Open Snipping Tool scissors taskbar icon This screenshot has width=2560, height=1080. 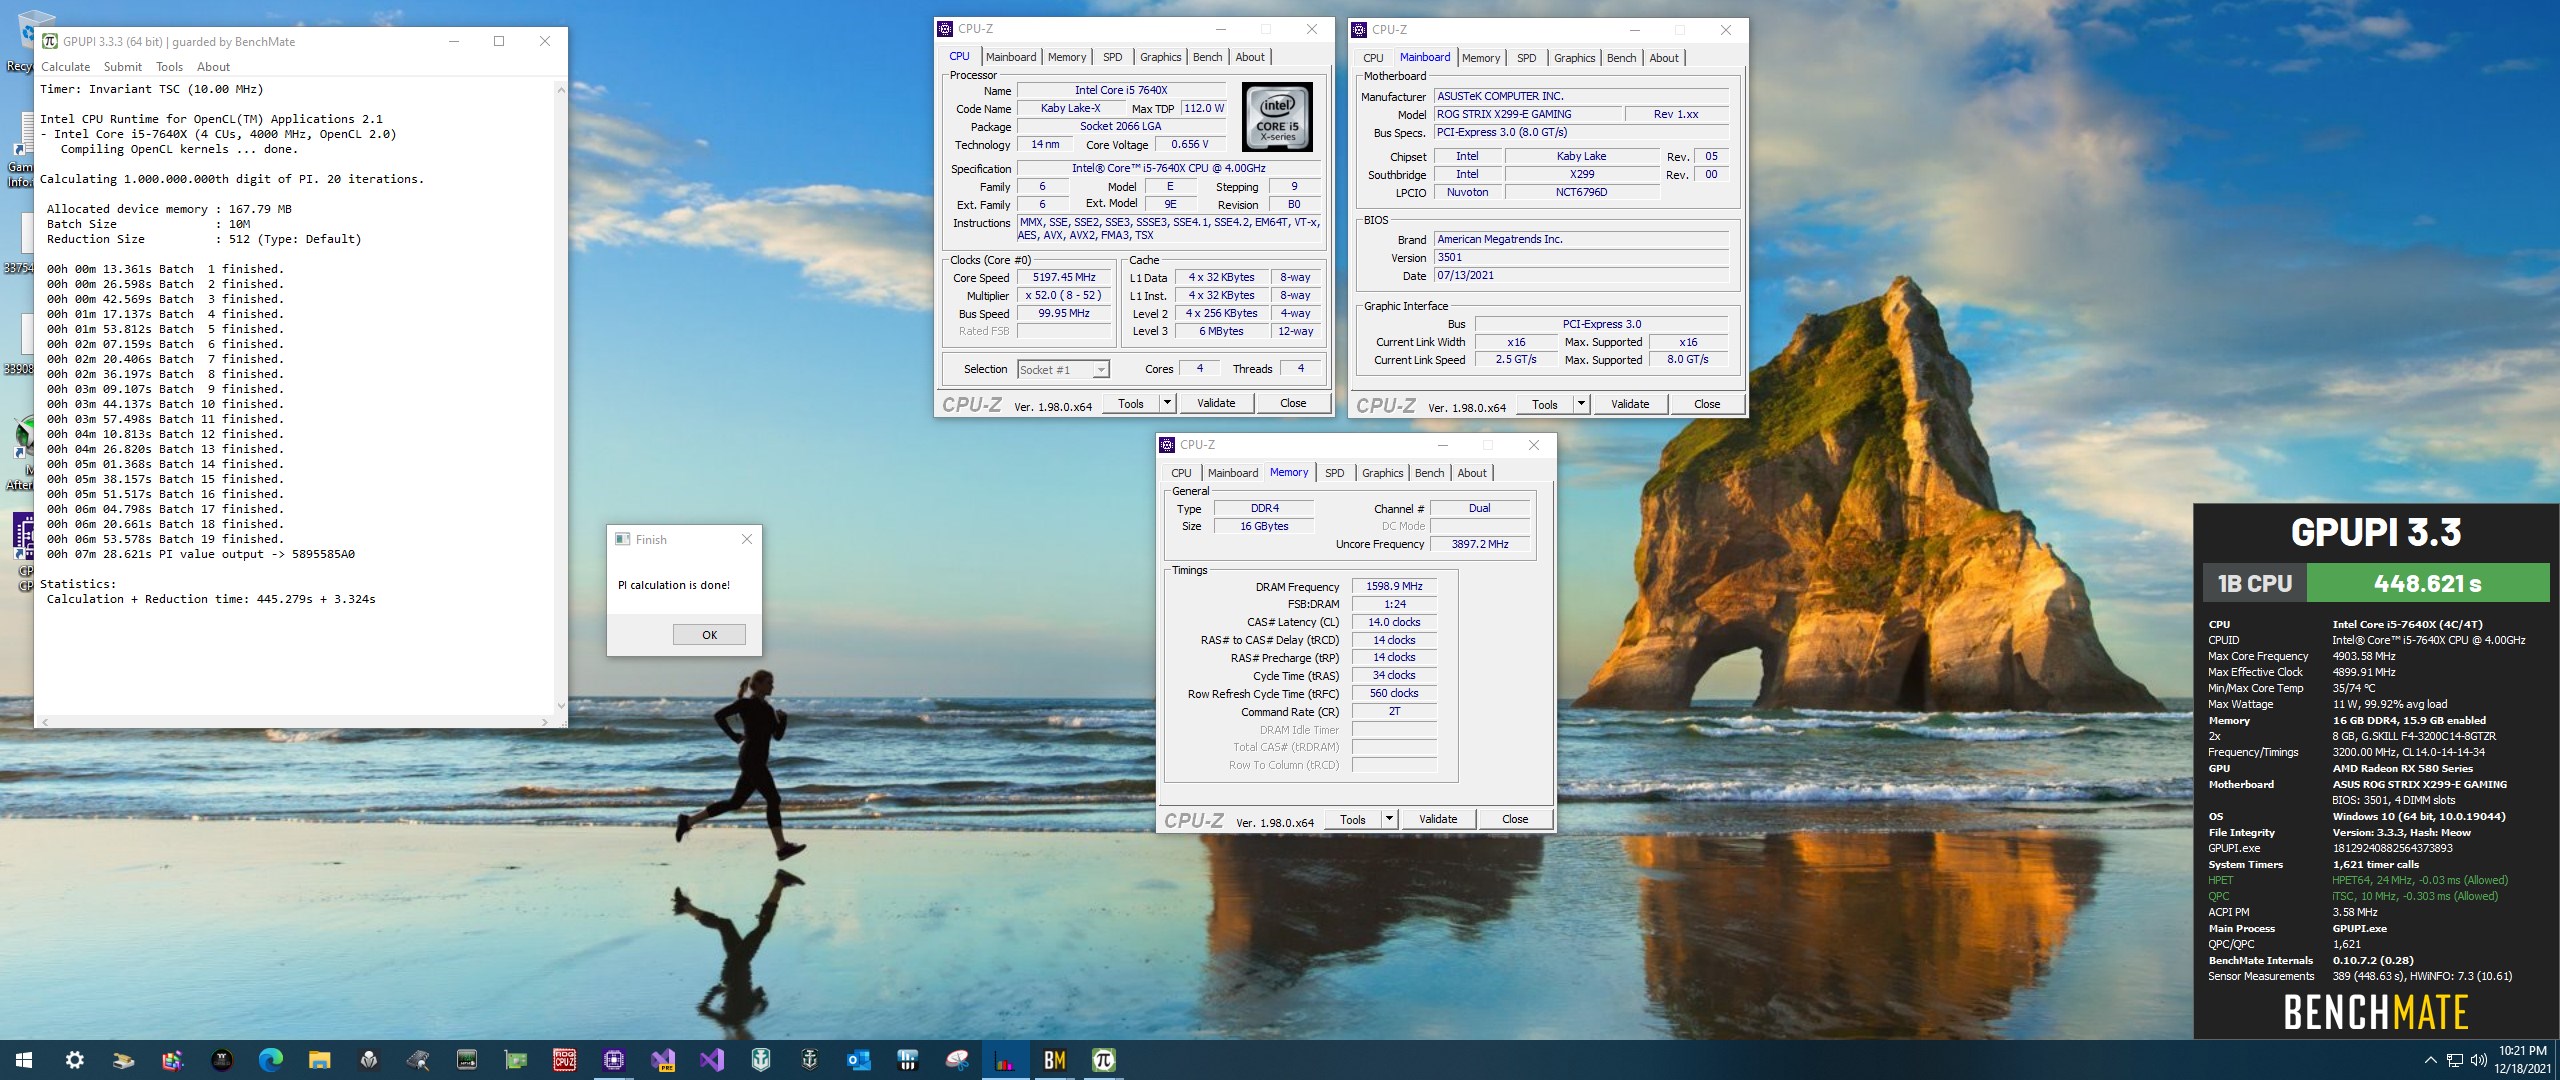click(957, 1060)
